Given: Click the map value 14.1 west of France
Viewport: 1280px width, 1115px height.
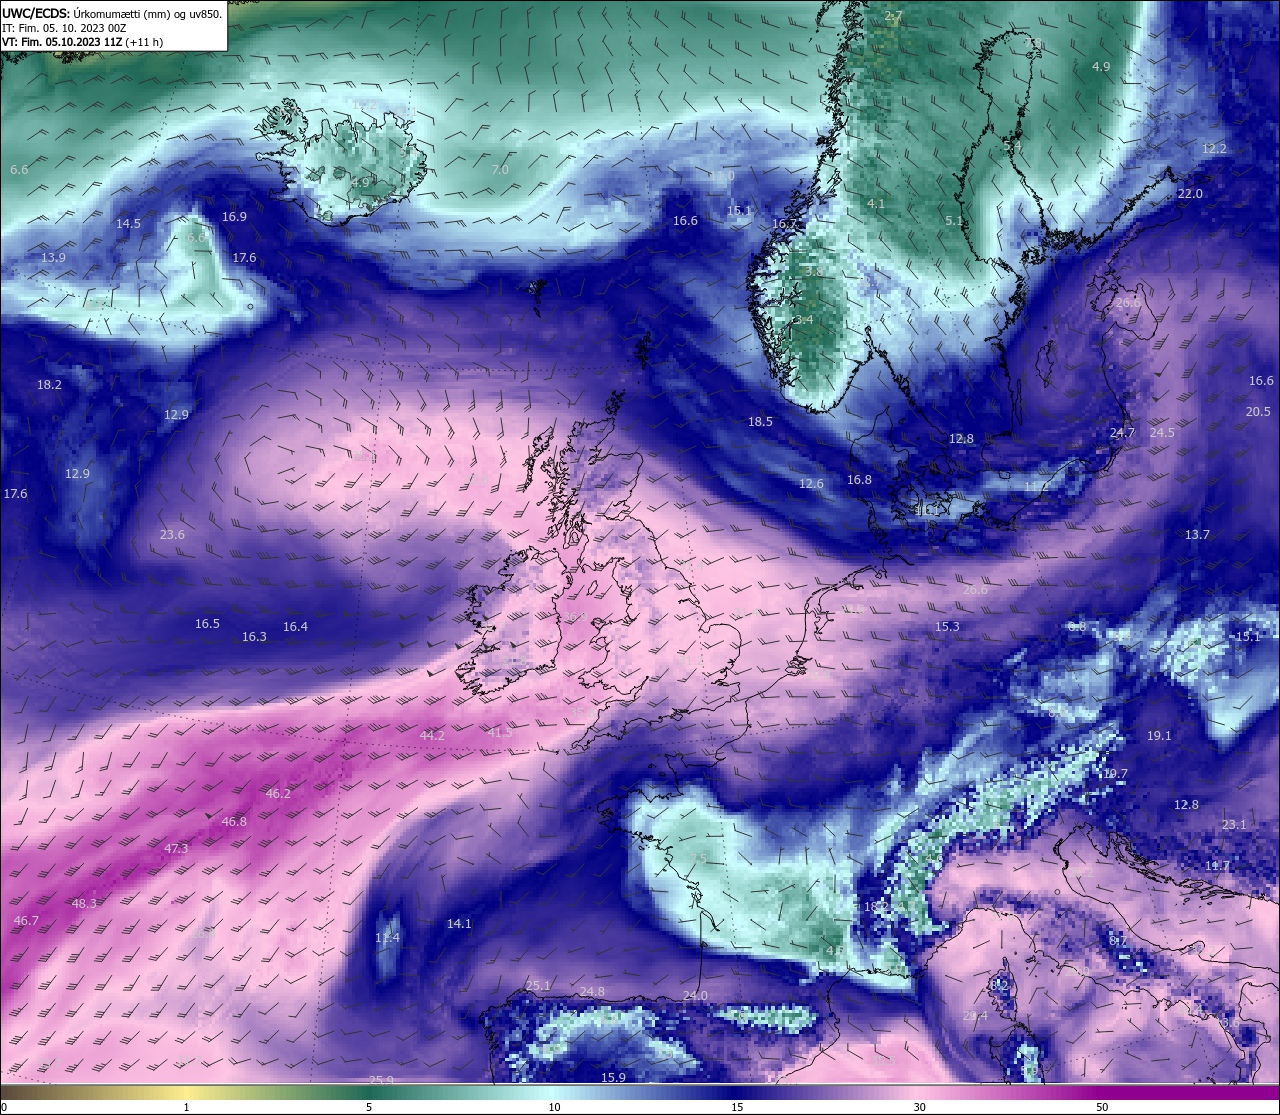Looking at the screenshot, I should pyautogui.click(x=459, y=923).
